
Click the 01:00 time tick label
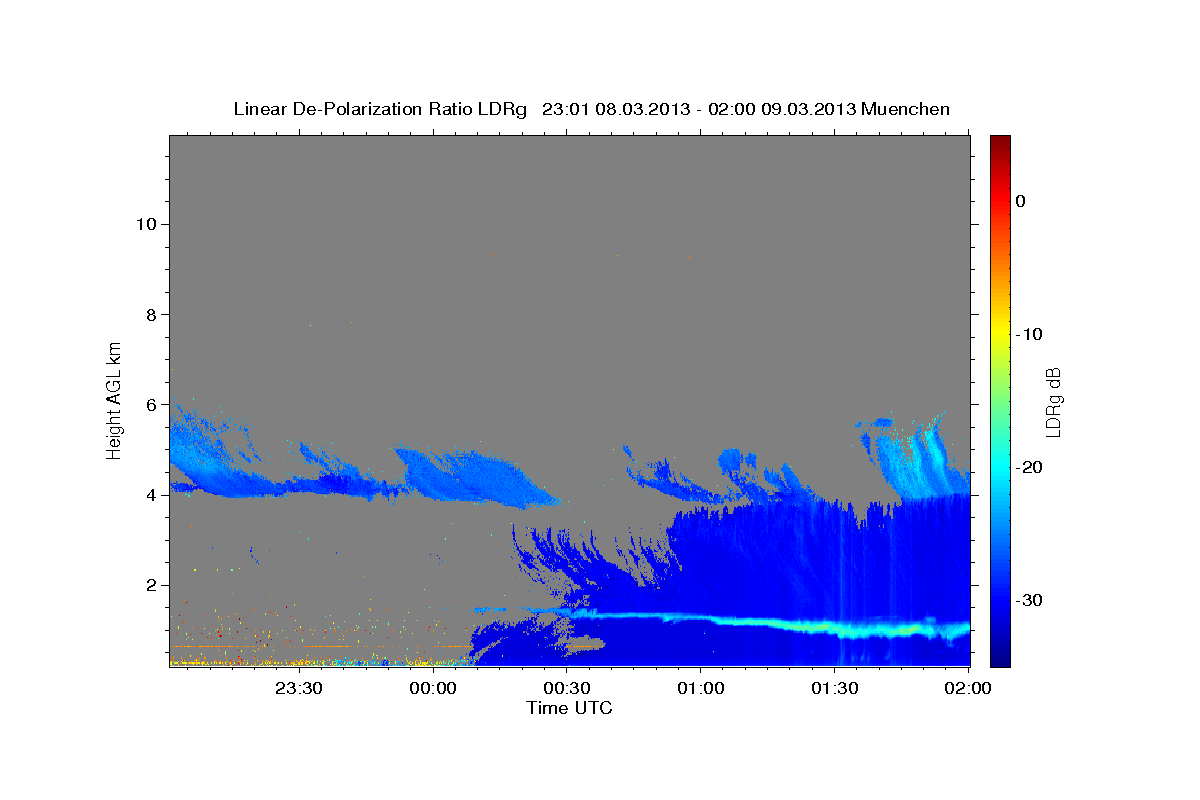701,688
